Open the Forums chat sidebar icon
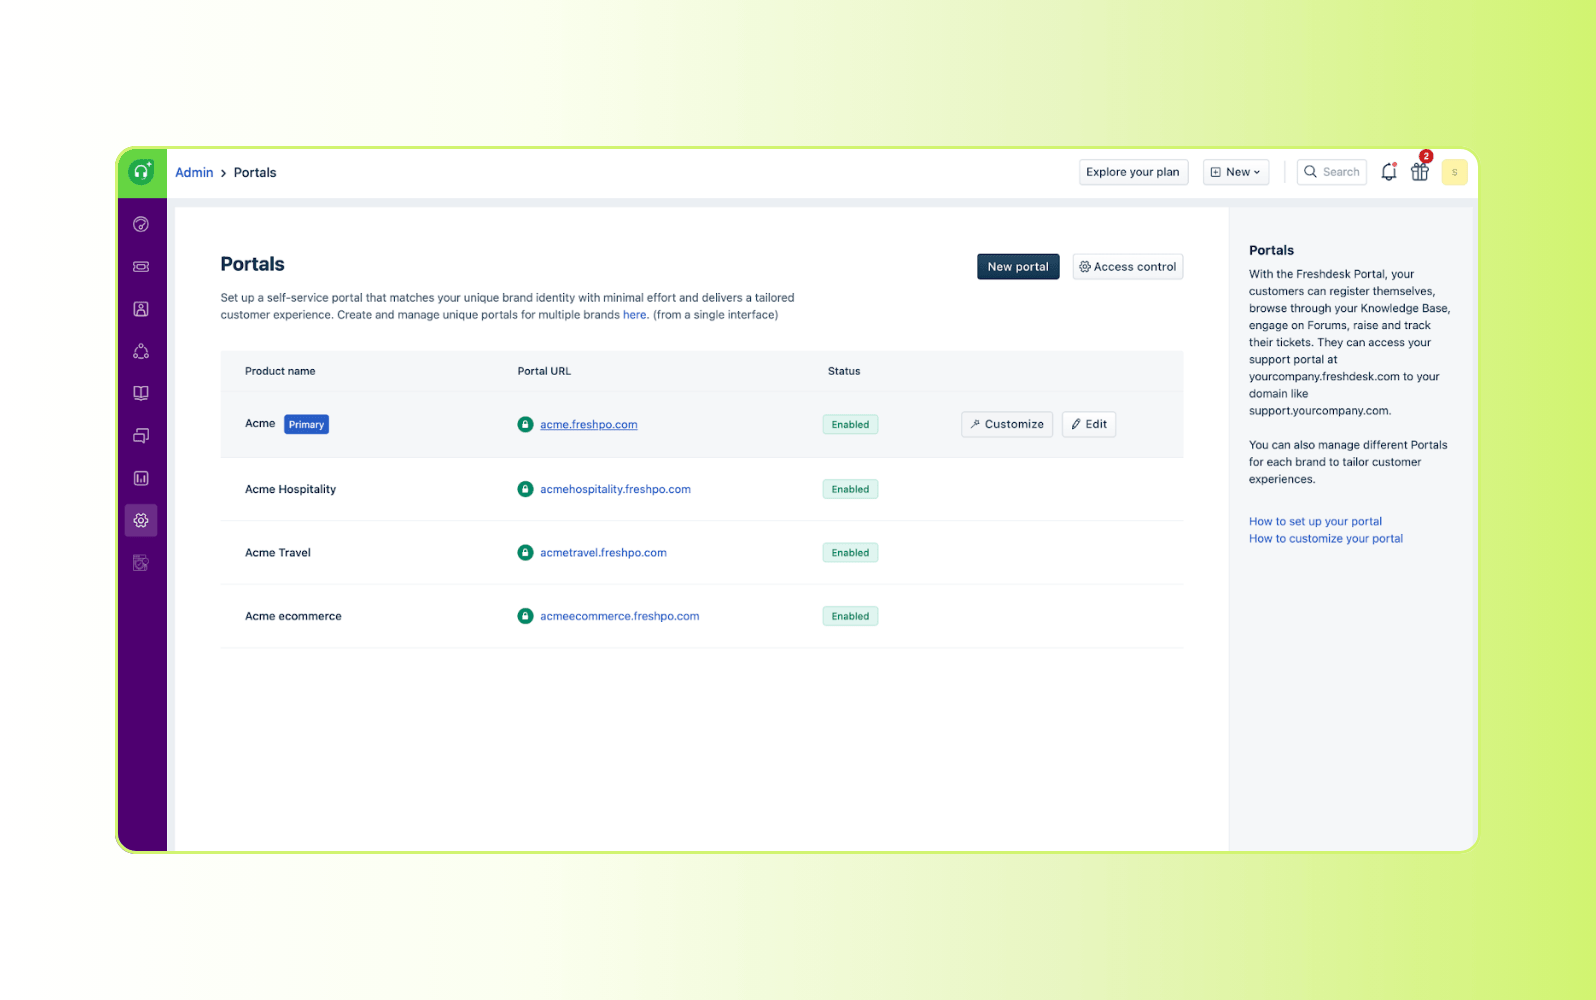Viewport: 1596px width, 1000px height. [x=141, y=436]
